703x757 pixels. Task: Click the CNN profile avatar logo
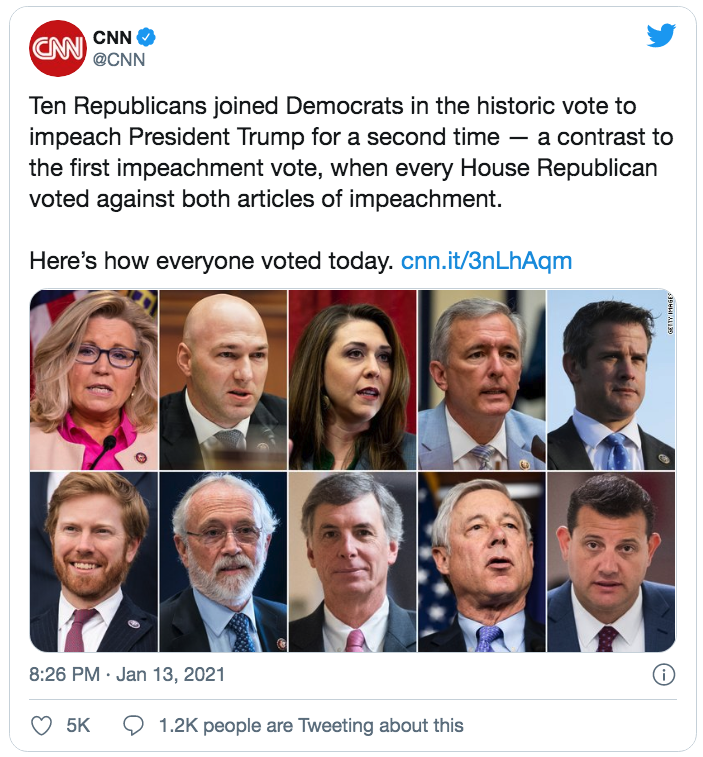tap(58, 48)
